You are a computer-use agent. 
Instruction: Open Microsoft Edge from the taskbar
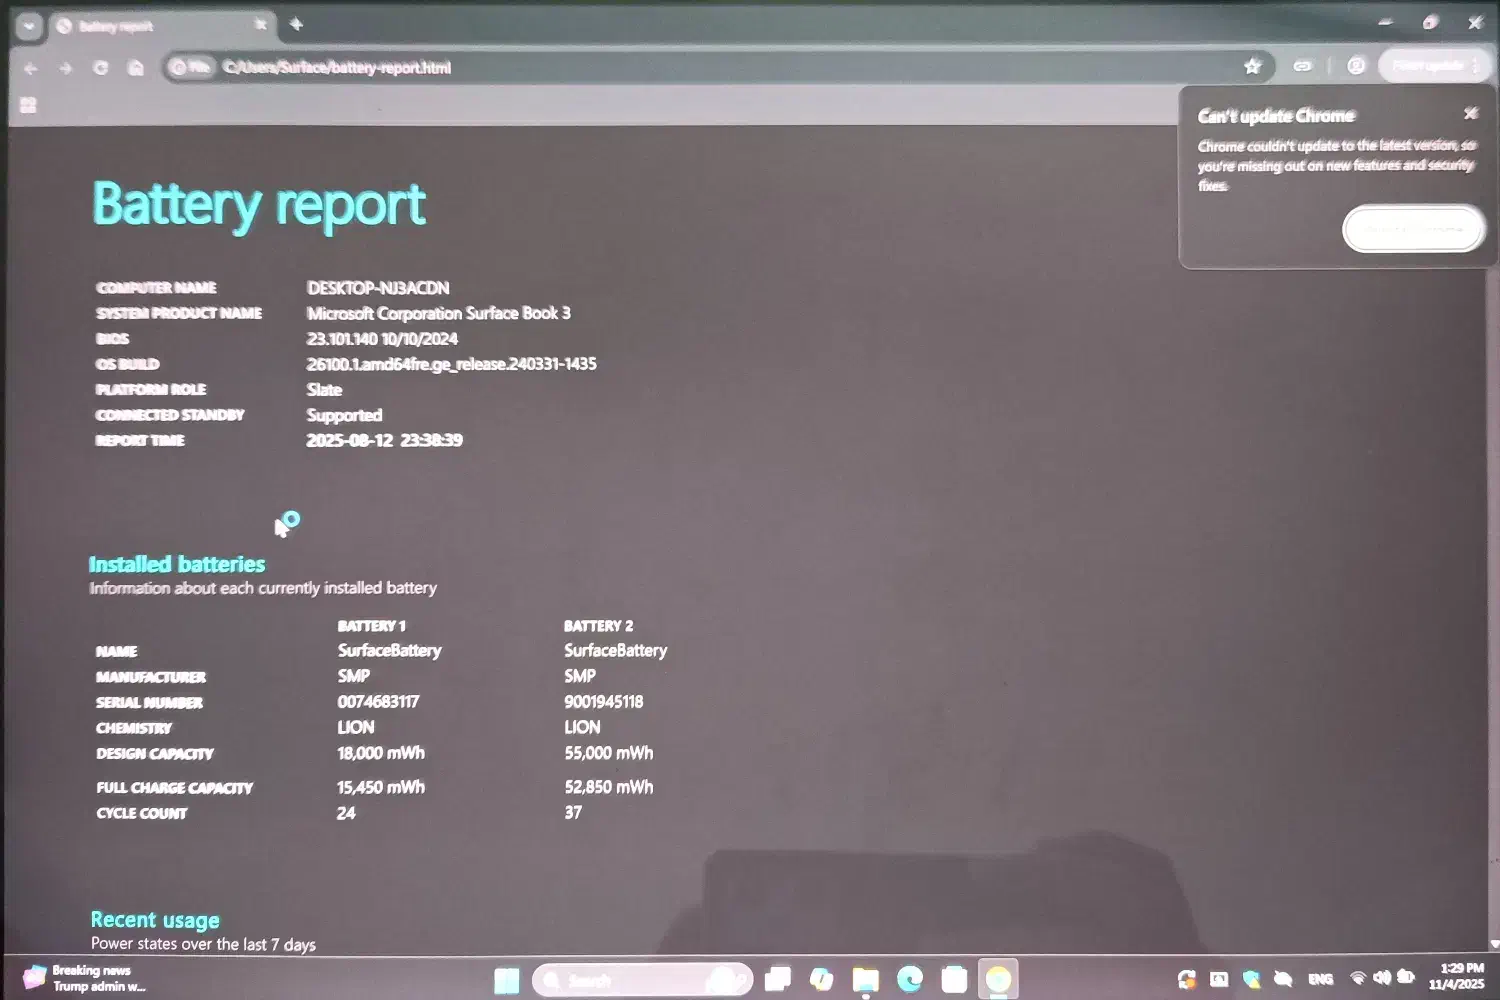[909, 979]
